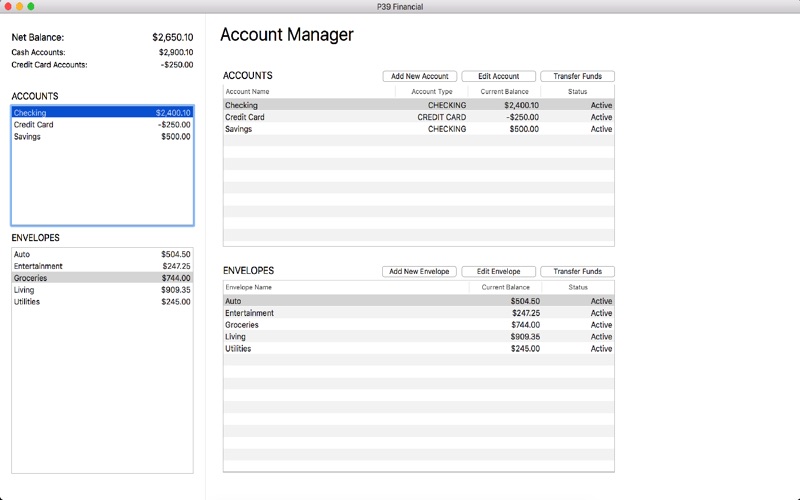800x500 pixels.
Task: Click the Cash Accounts $2,900.10 value
Action: [x=176, y=52]
